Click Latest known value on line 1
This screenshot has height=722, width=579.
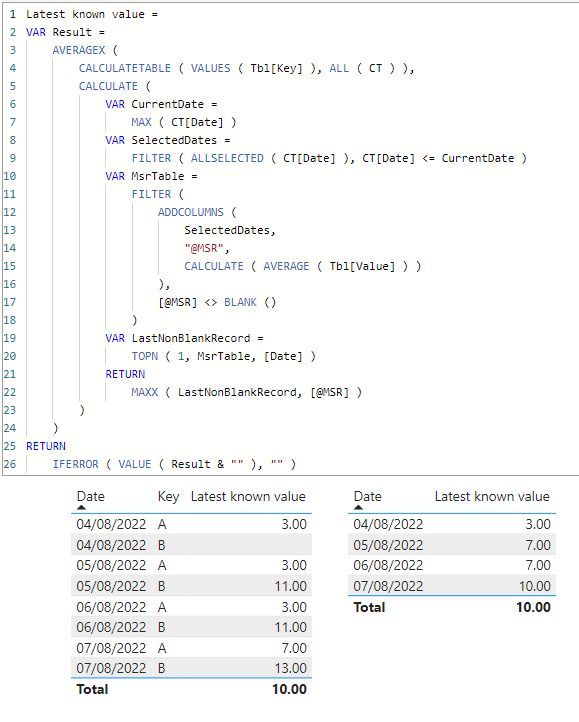(85, 14)
